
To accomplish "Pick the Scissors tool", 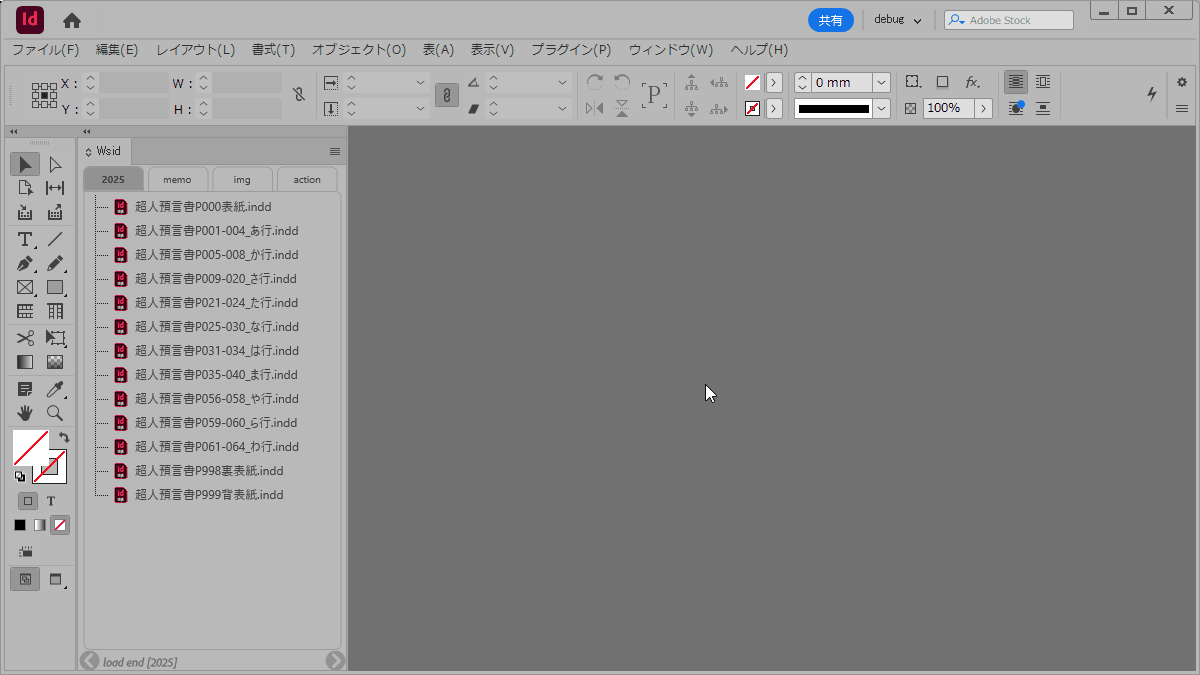I will pos(25,338).
